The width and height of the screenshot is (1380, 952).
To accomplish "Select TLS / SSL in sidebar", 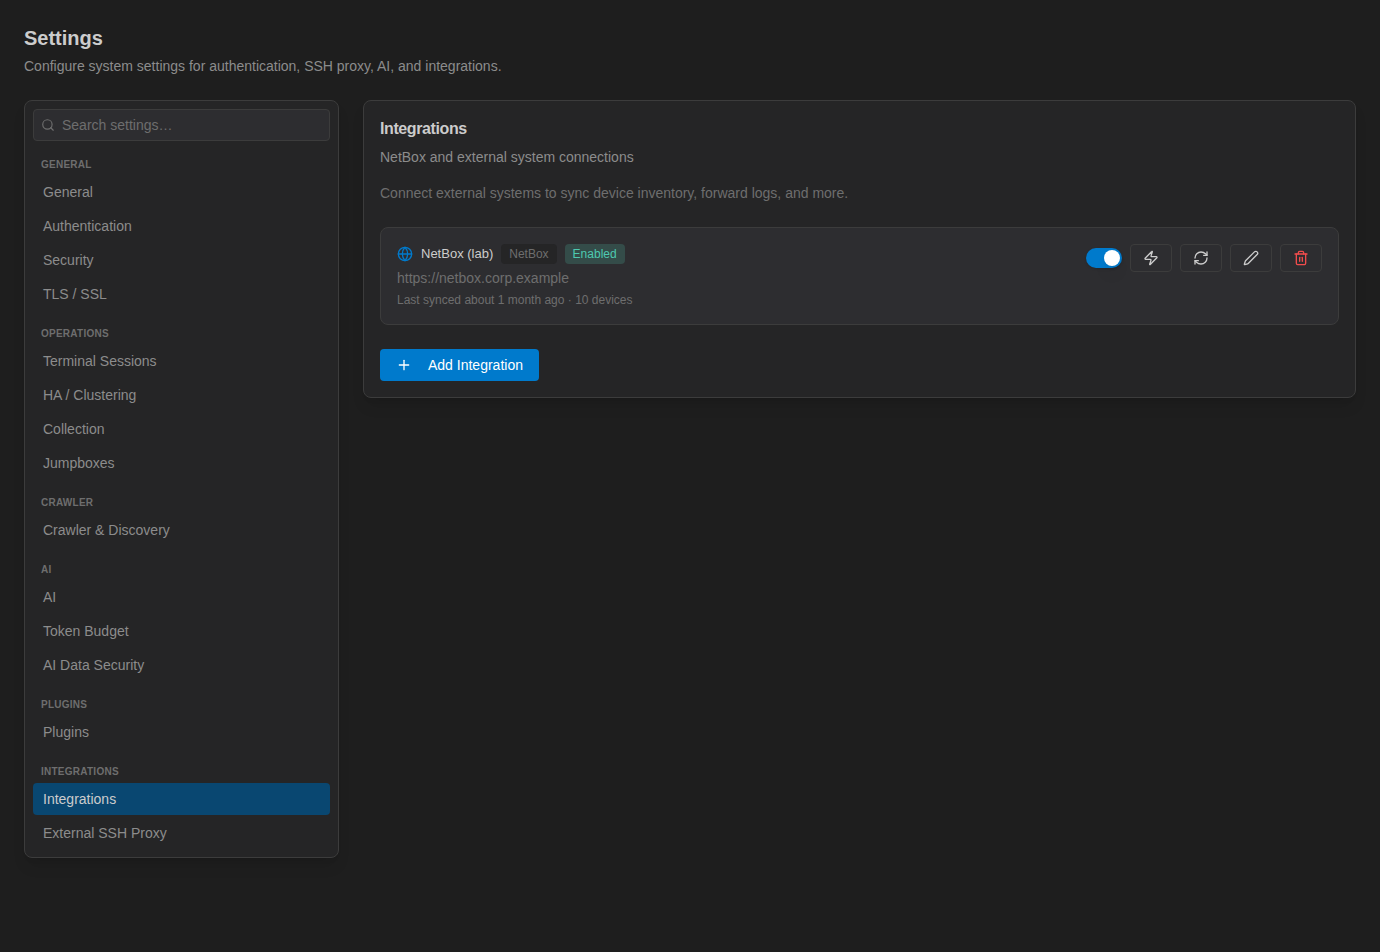I will click(181, 294).
